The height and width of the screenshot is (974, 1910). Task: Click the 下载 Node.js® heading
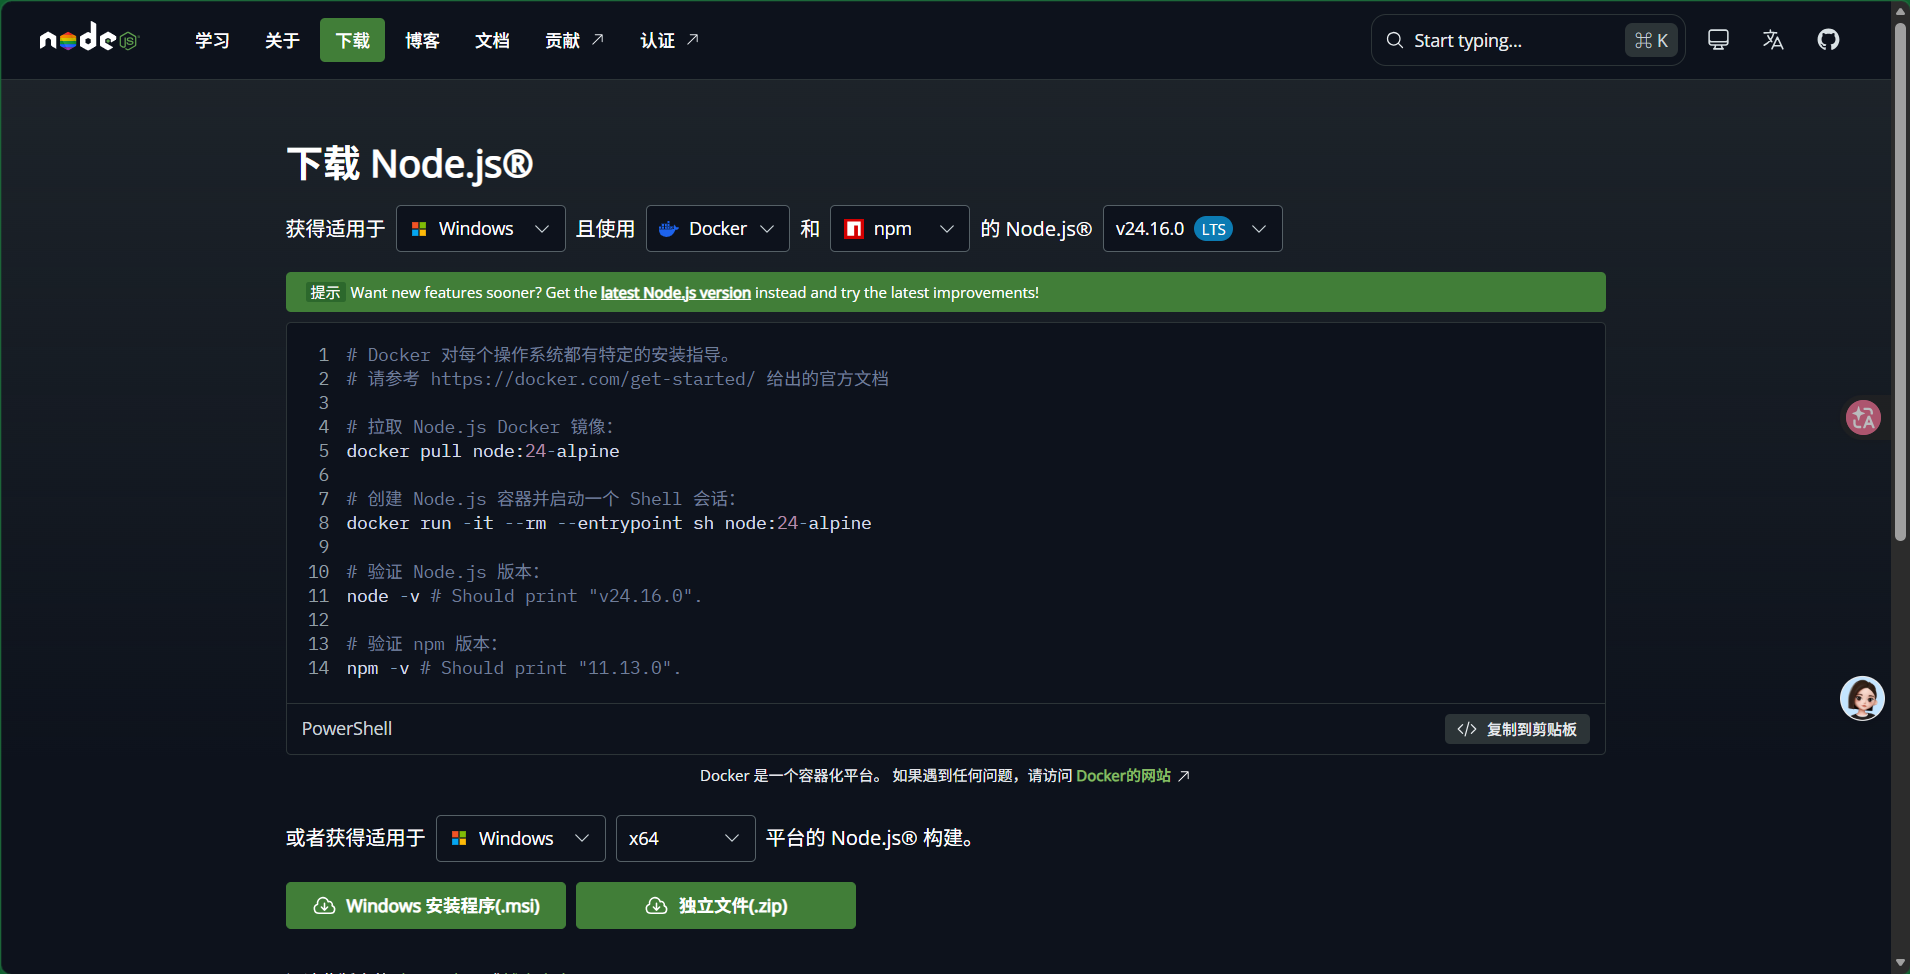tap(410, 164)
